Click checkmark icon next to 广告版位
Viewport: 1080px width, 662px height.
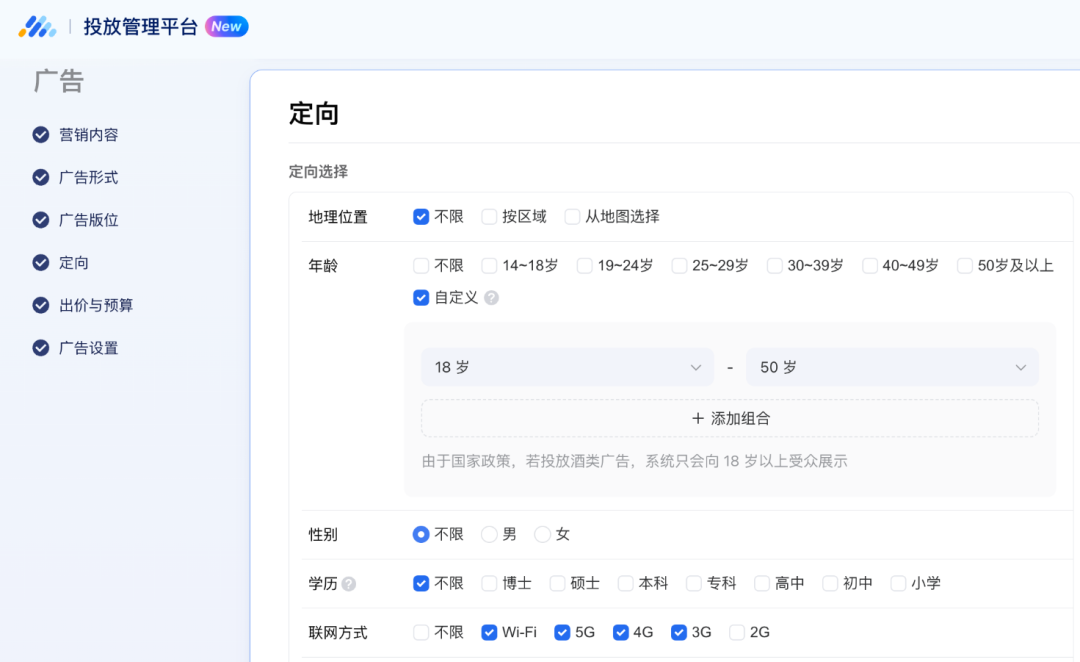coord(41,220)
